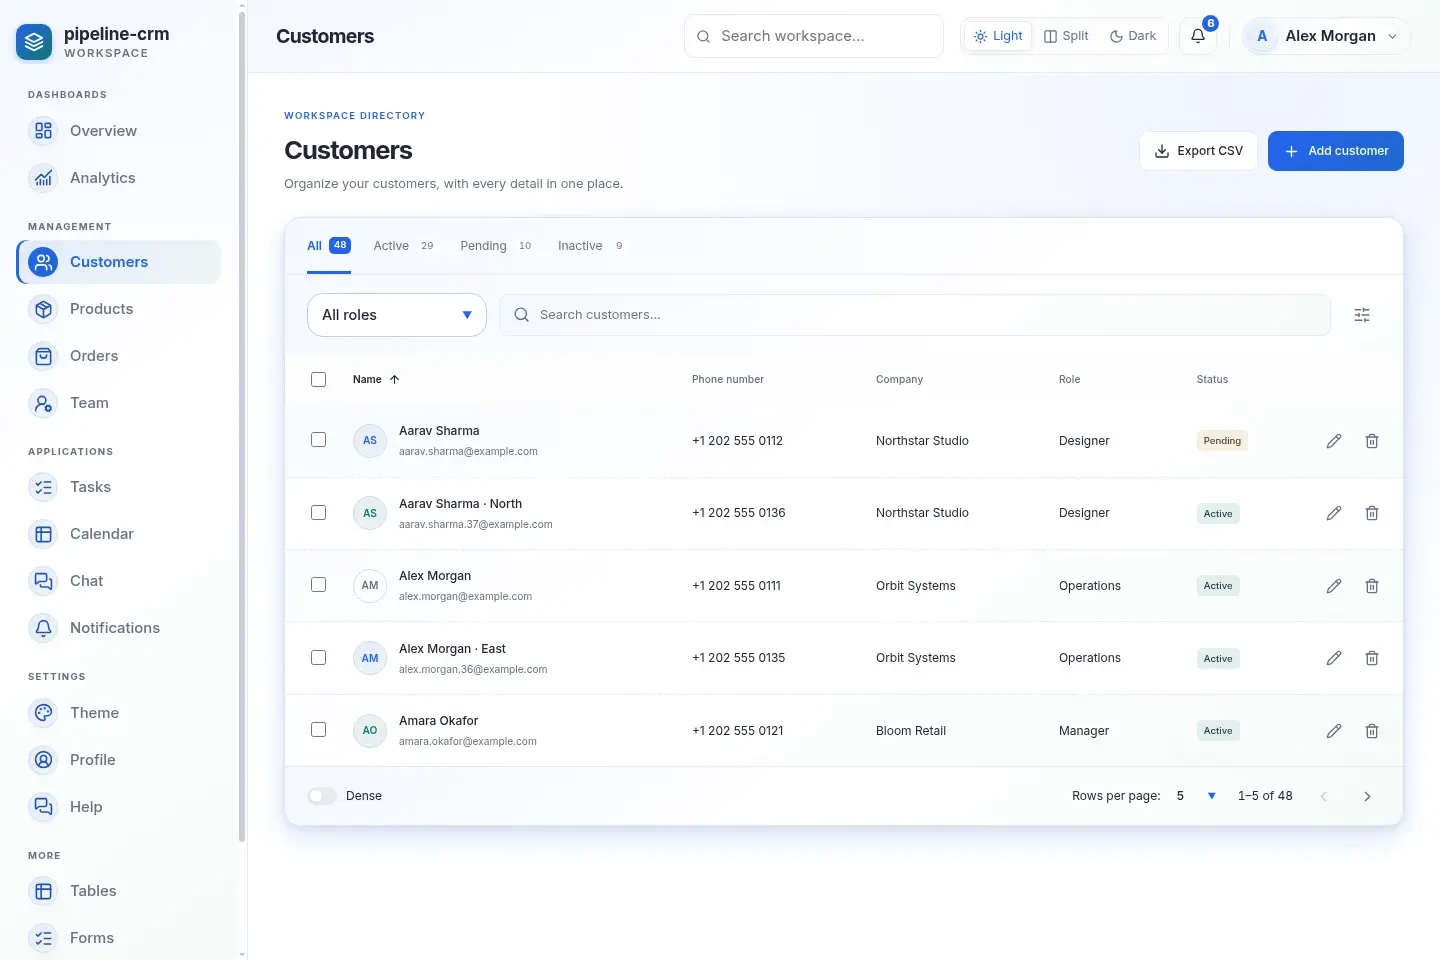
Task: Open the All roles dropdown
Action: (x=397, y=315)
